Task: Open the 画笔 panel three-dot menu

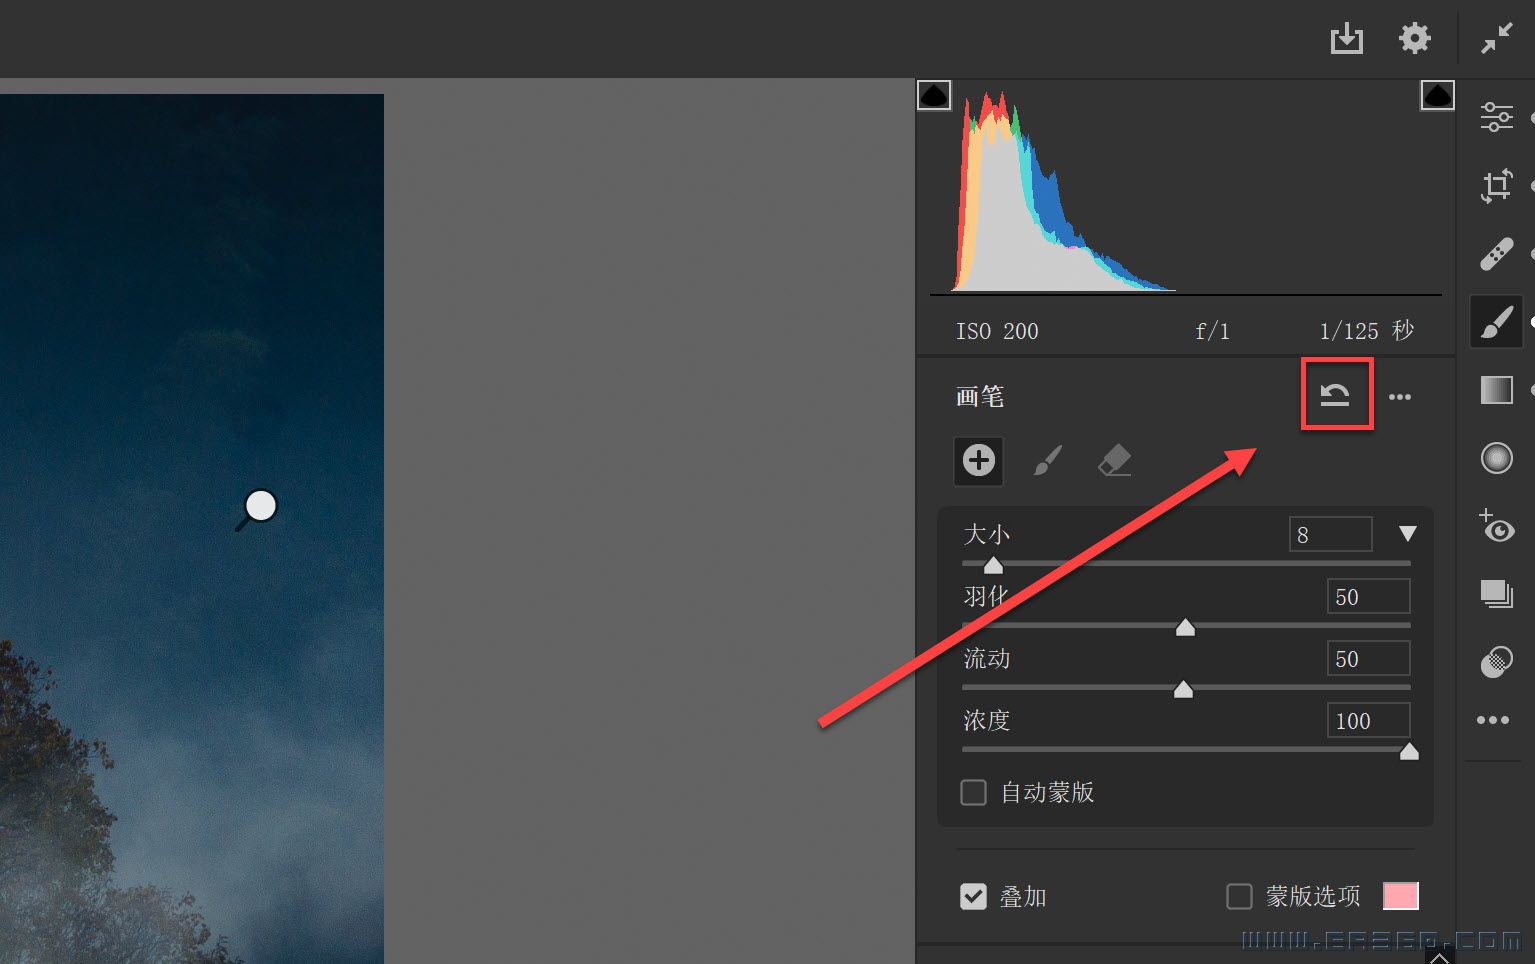Action: 1400,397
